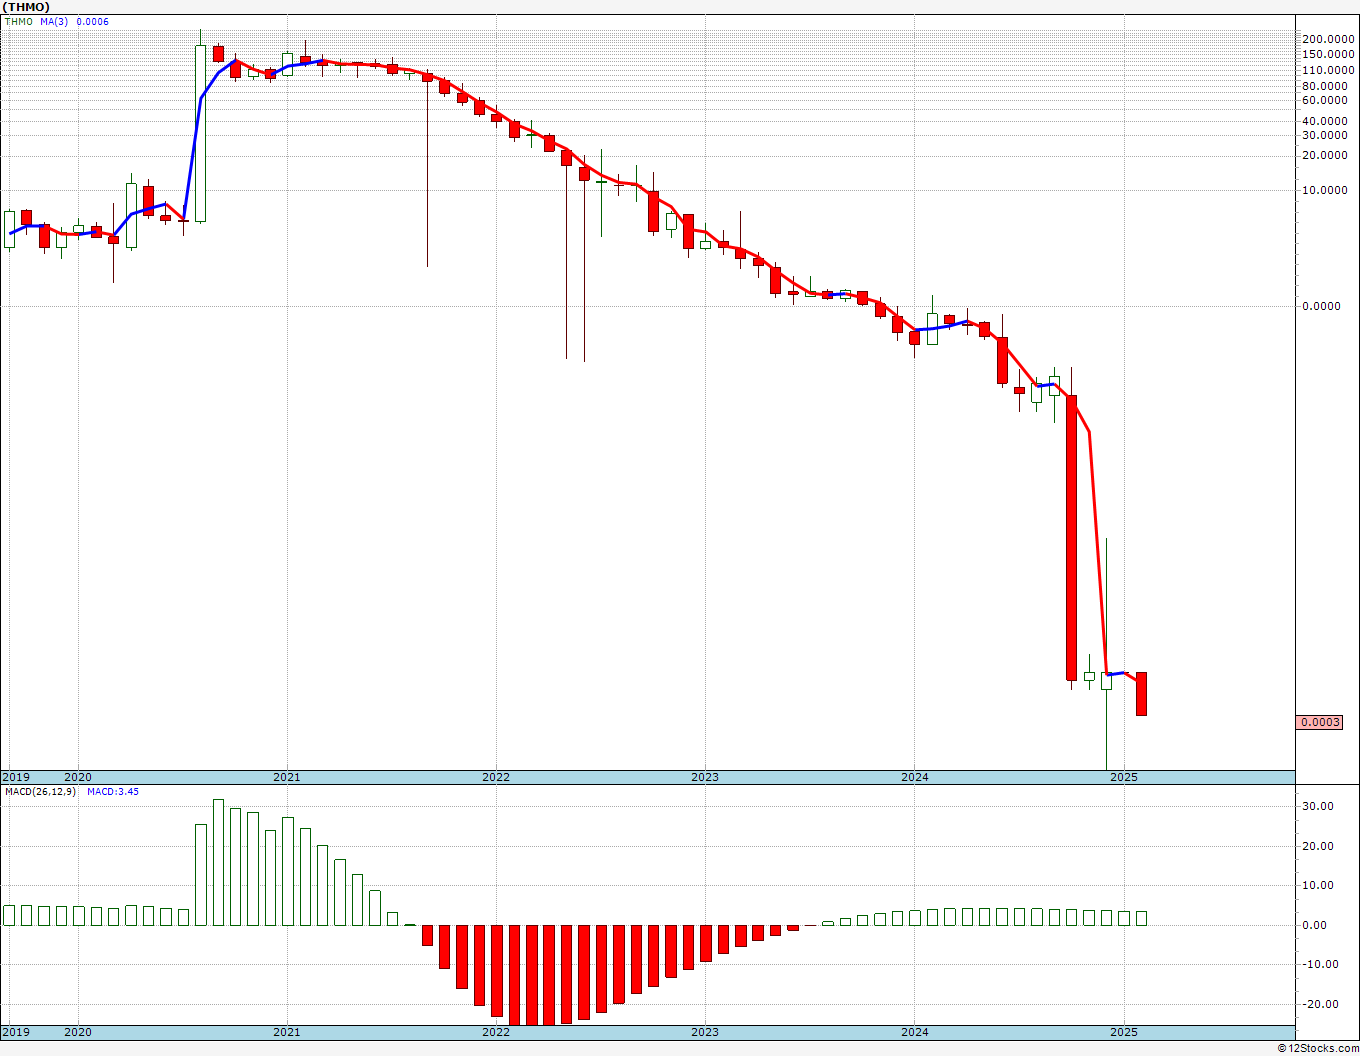The image size is (1360, 1056).
Task: Click the 0.0003 current price tag
Action: tap(1320, 722)
